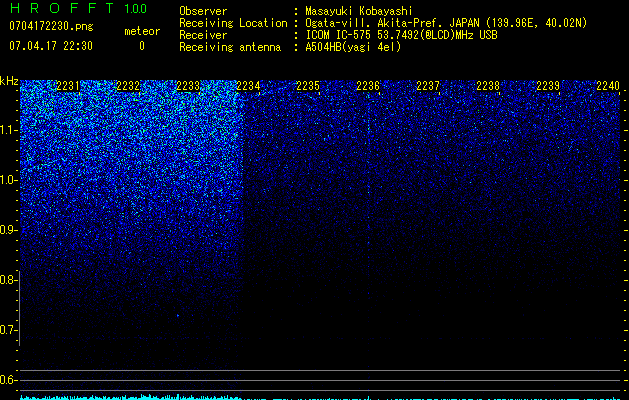Click the 2238 time marker
Viewport: 629px width, 400px height.
pyautogui.click(x=488, y=86)
